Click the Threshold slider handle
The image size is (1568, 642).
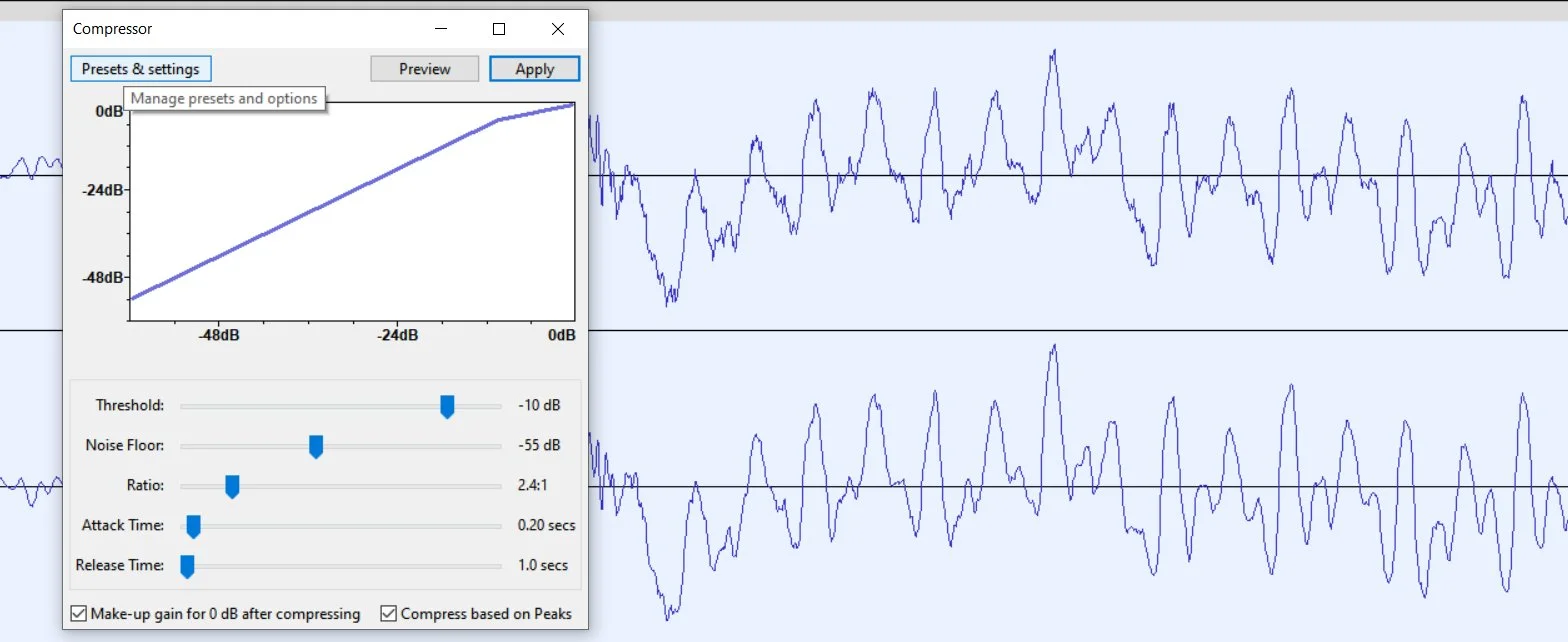point(448,406)
